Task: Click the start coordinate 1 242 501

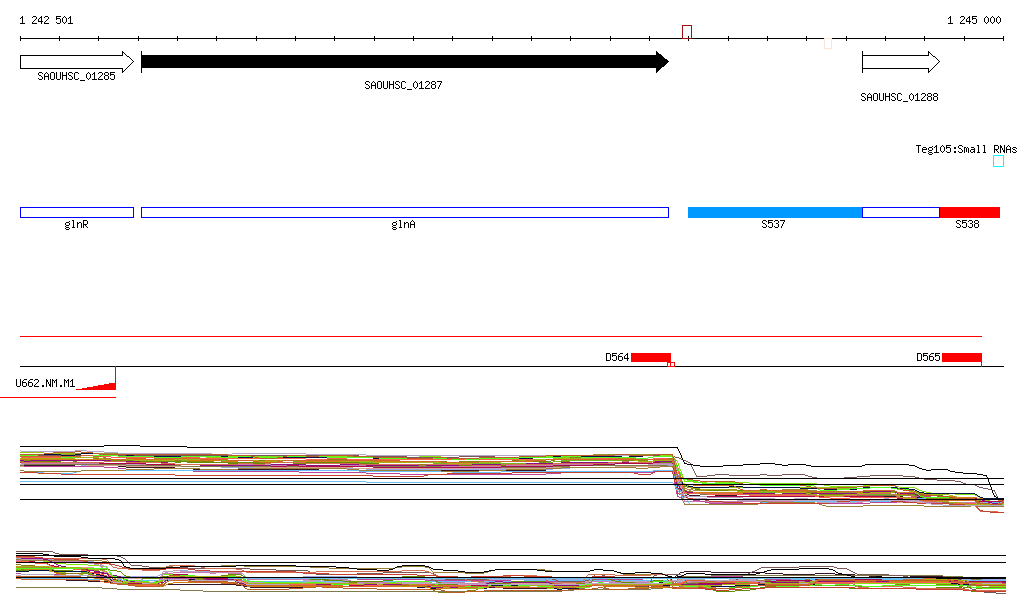Action: [46, 20]
